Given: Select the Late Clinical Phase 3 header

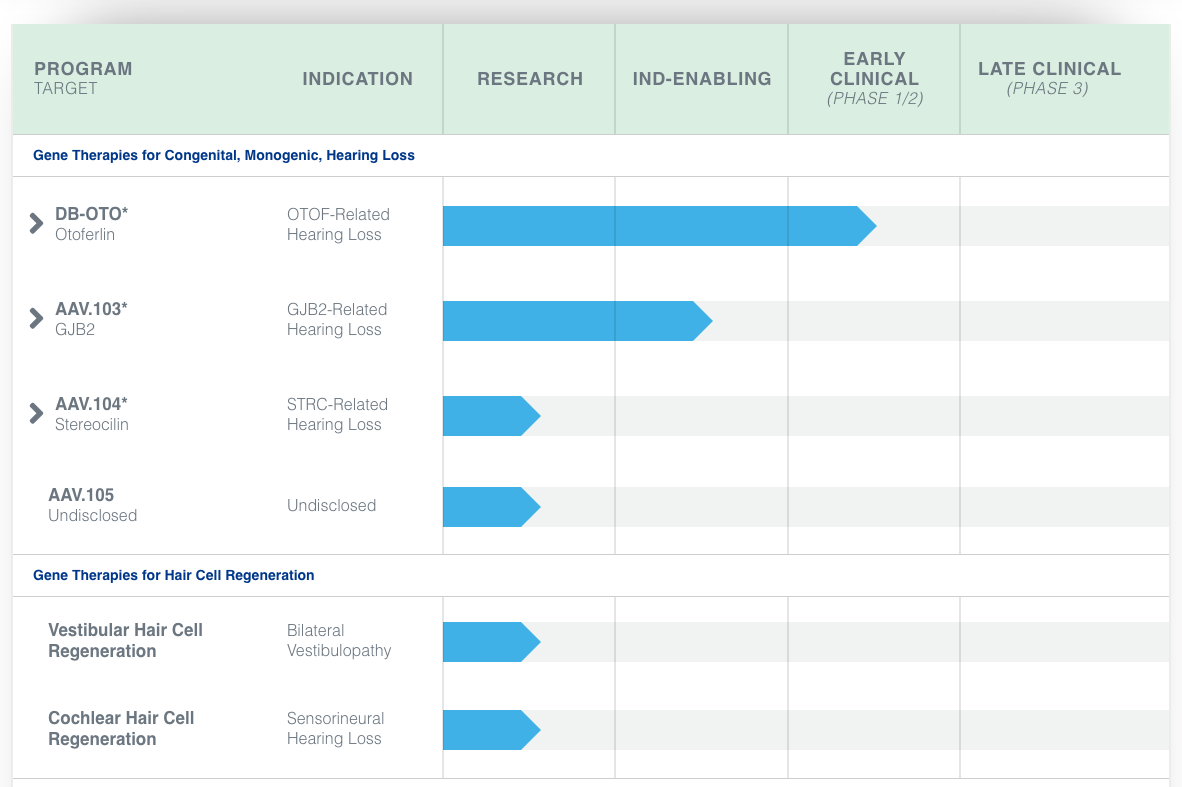Looking at the screenshot, I should point(1049,78).
